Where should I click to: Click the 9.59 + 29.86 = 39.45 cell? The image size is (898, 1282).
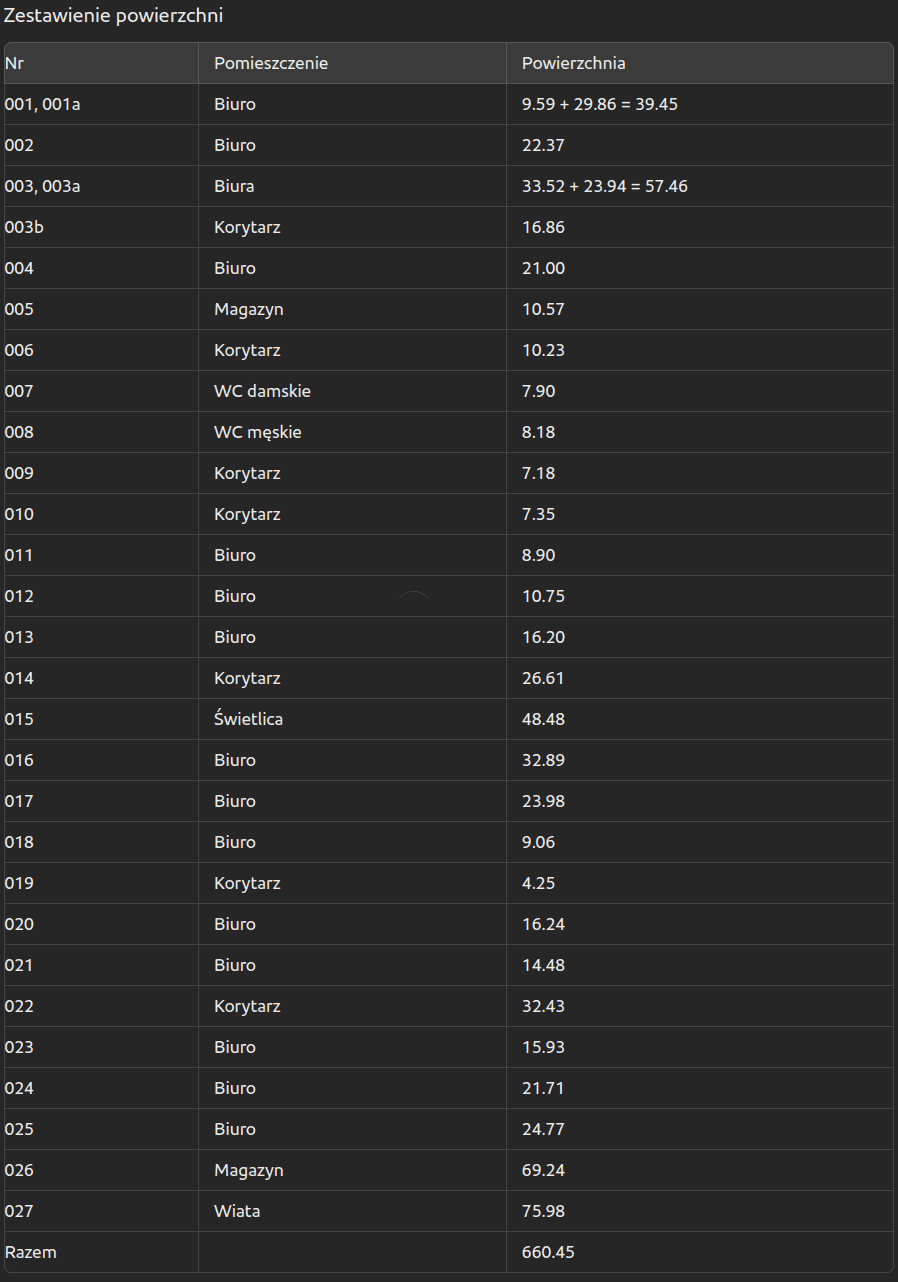(x=600, y=104)
